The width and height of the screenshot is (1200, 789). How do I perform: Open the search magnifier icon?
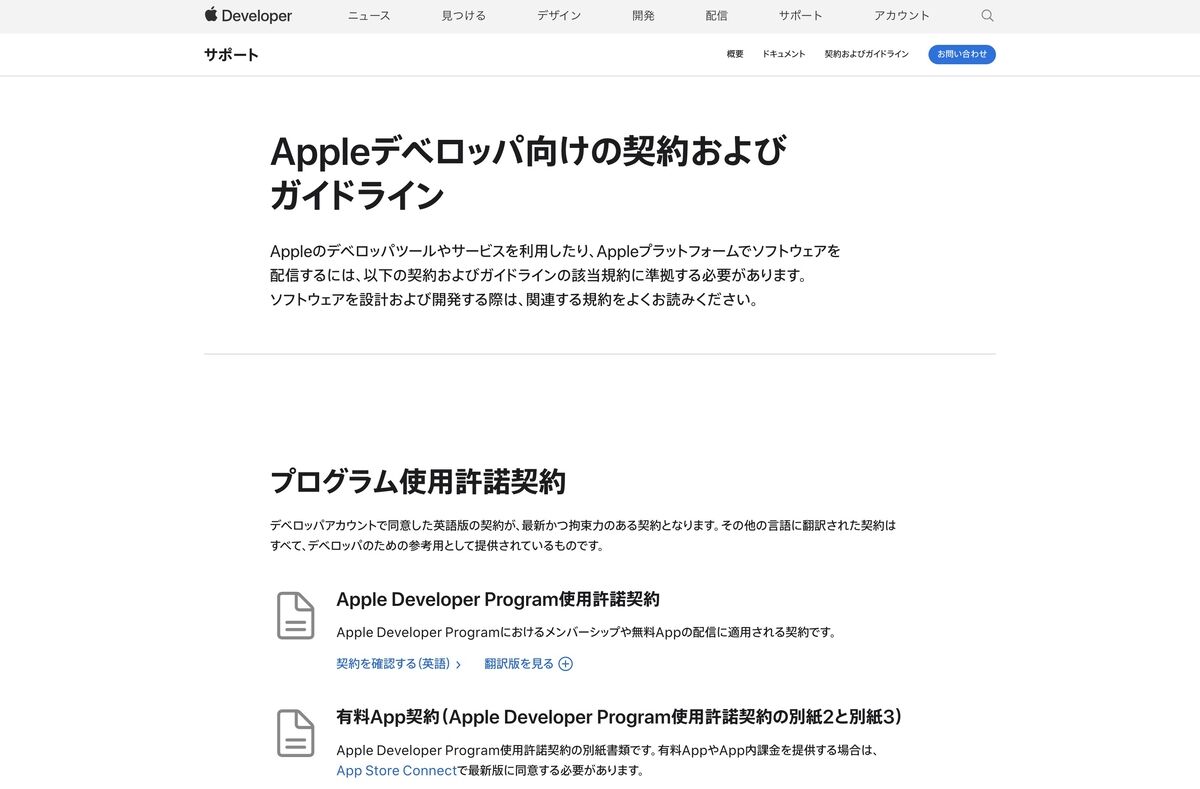click(987, 16)
